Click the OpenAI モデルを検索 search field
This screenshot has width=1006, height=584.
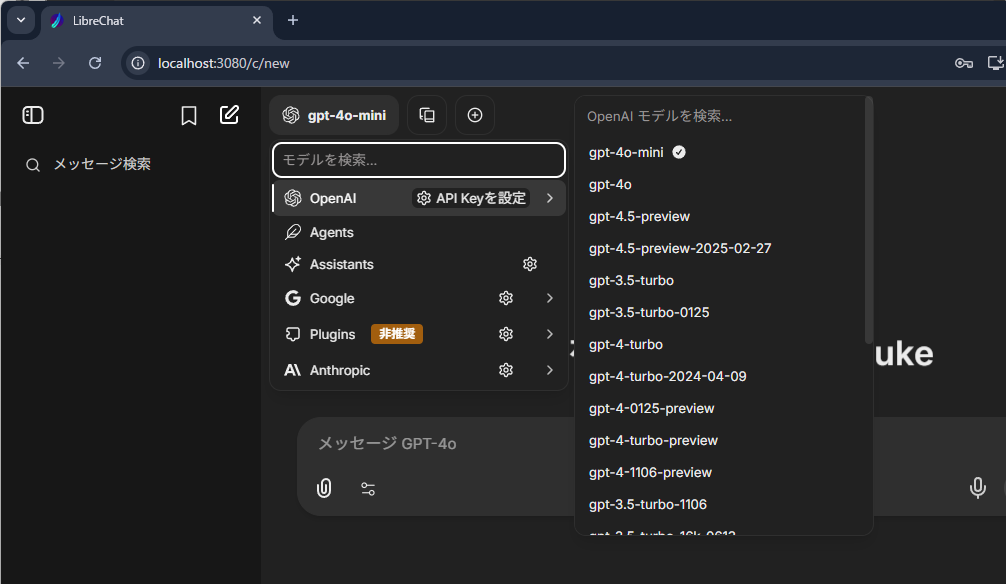(720, 116)
